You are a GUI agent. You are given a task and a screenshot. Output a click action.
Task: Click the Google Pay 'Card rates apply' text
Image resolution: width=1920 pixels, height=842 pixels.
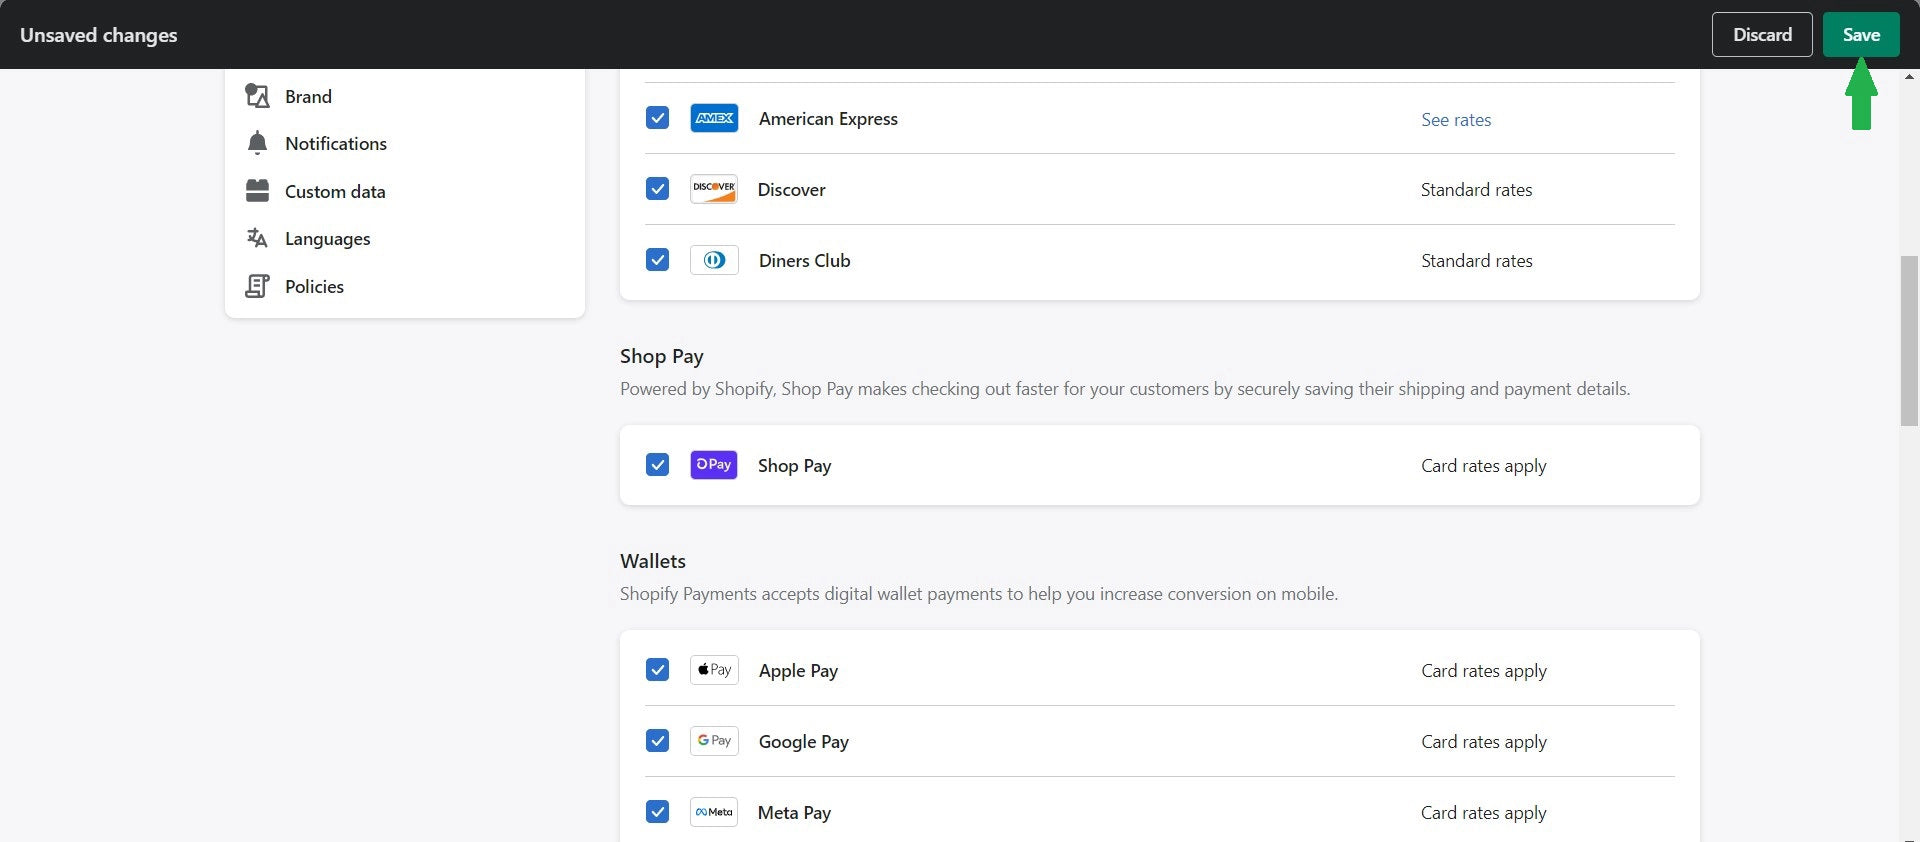click(x=1483, y=741)
